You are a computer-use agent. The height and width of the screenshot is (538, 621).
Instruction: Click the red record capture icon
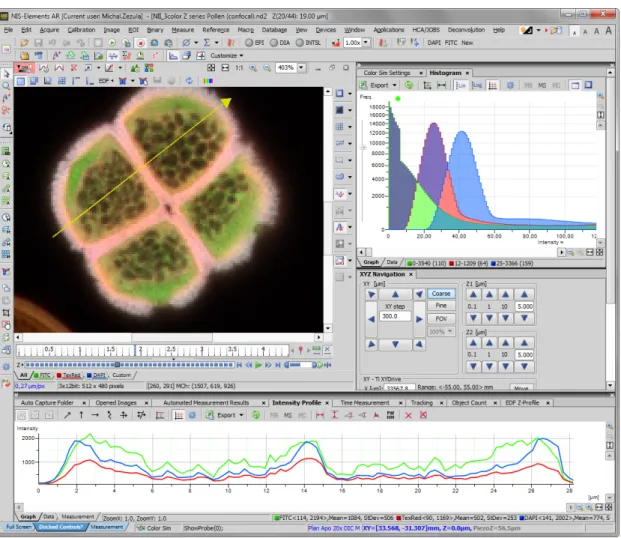tap(140, 43)
